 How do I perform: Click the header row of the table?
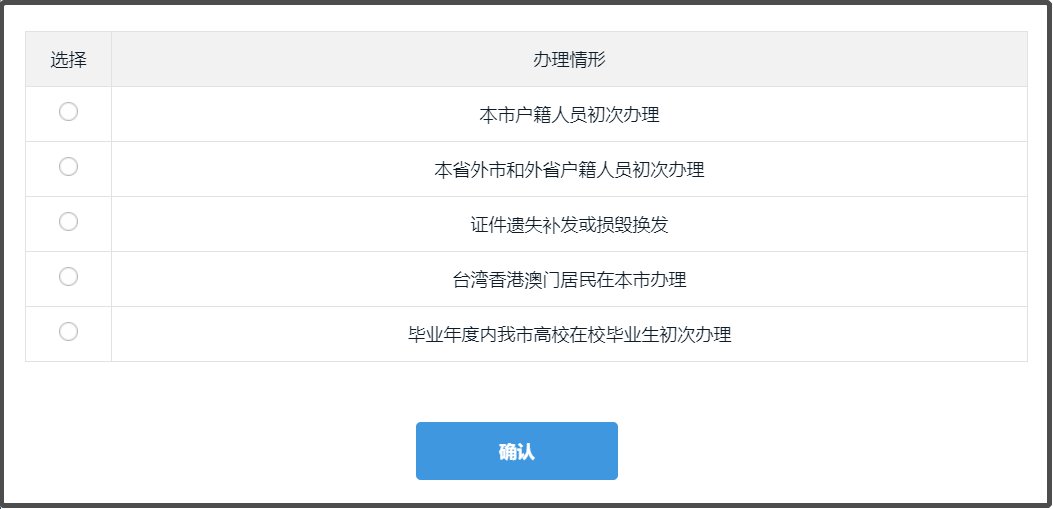(x=526, y=60)
